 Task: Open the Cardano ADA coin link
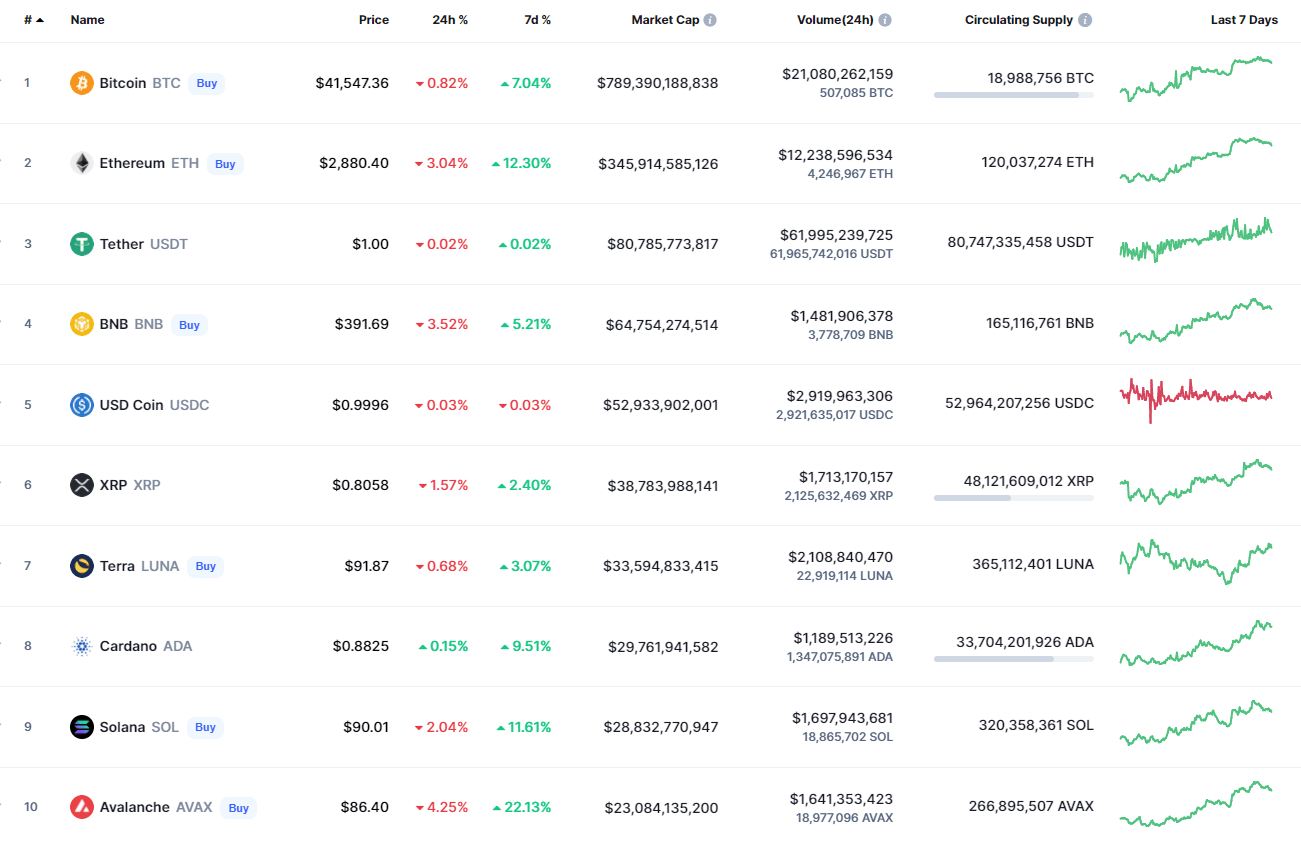pos(145,646)
